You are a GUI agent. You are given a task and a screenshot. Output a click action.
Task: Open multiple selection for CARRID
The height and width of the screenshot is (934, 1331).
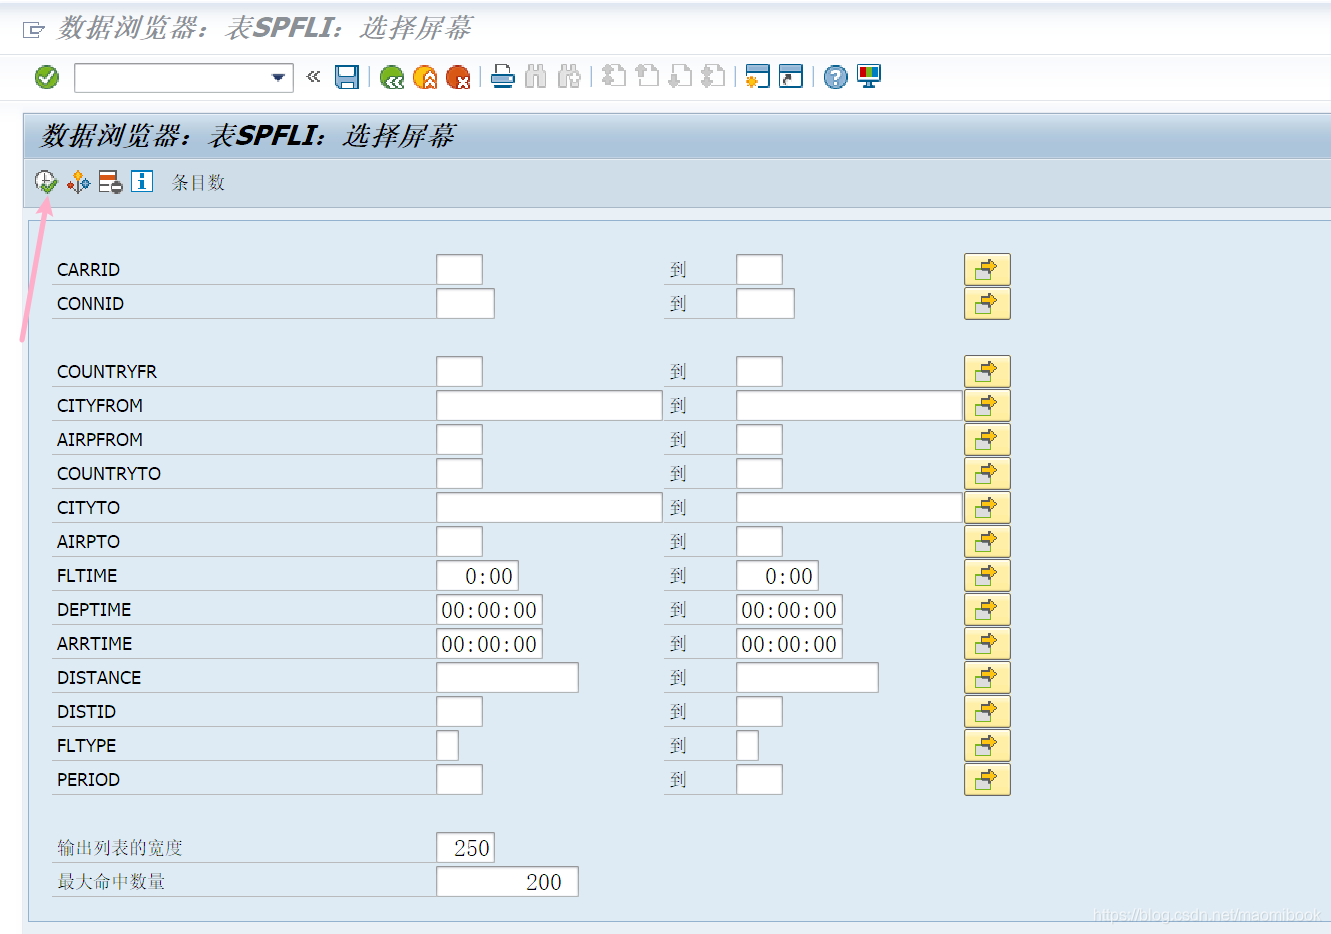pyautogui.click(x=987, y=268)
